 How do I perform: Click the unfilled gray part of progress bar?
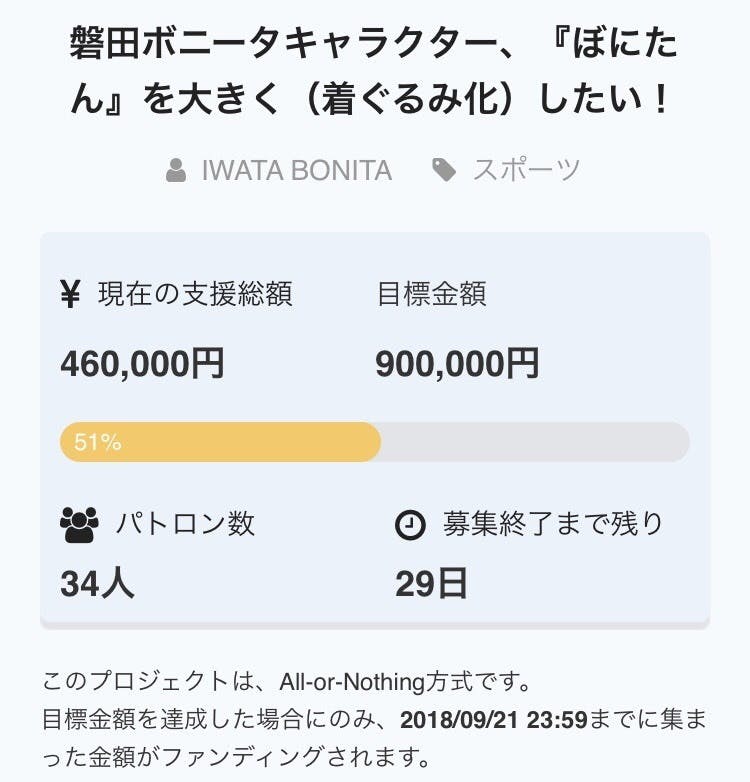[x=535, y=442]
